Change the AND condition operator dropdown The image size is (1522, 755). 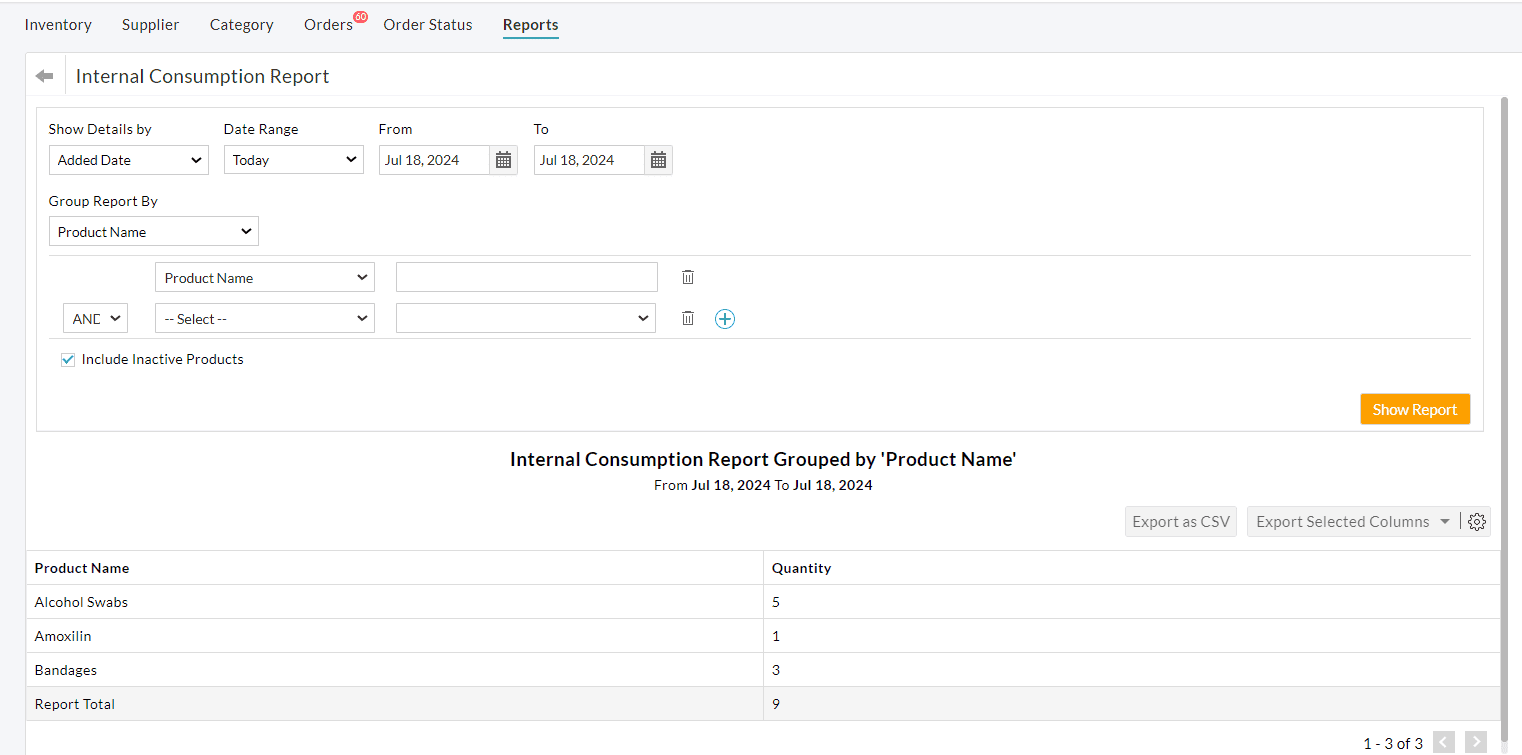click(x=95, y=318)
